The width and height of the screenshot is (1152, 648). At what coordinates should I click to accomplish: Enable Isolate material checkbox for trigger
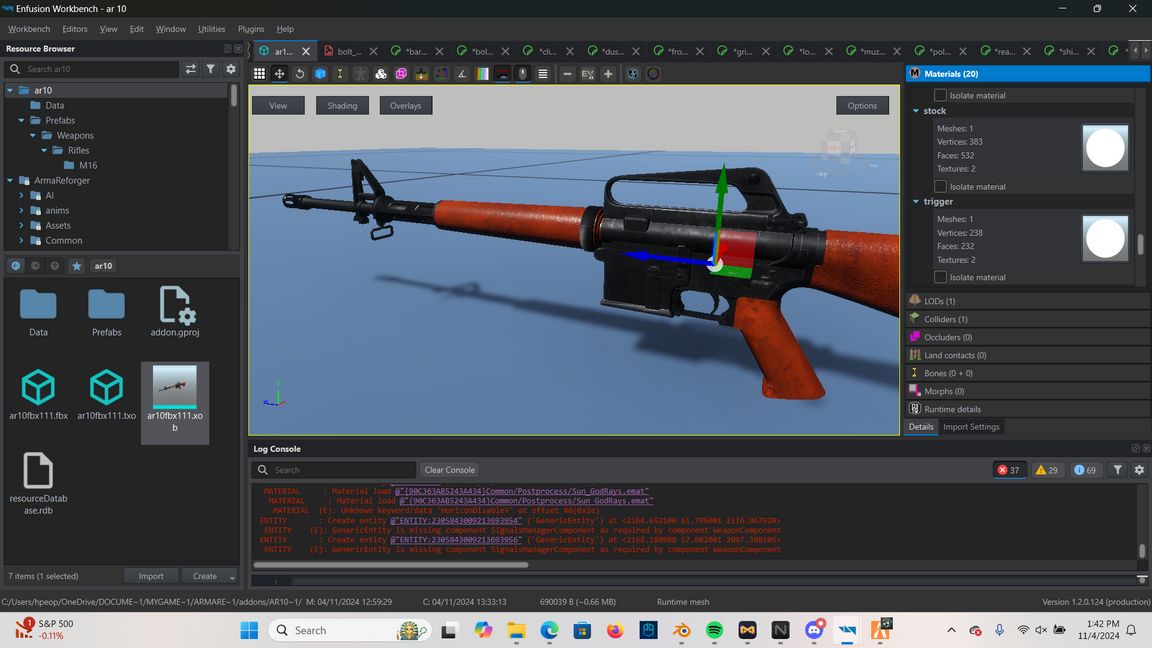point(940,277)
